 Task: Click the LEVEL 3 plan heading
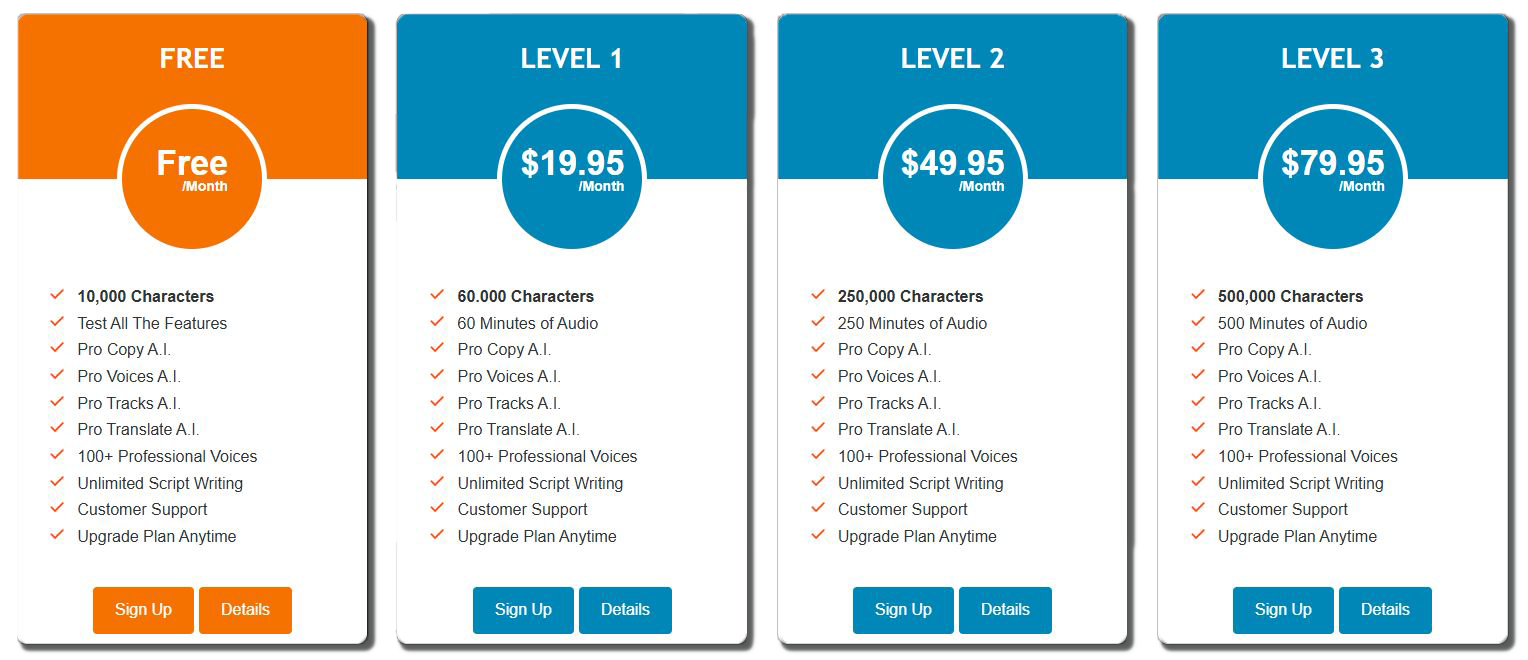pos(1333,59)
